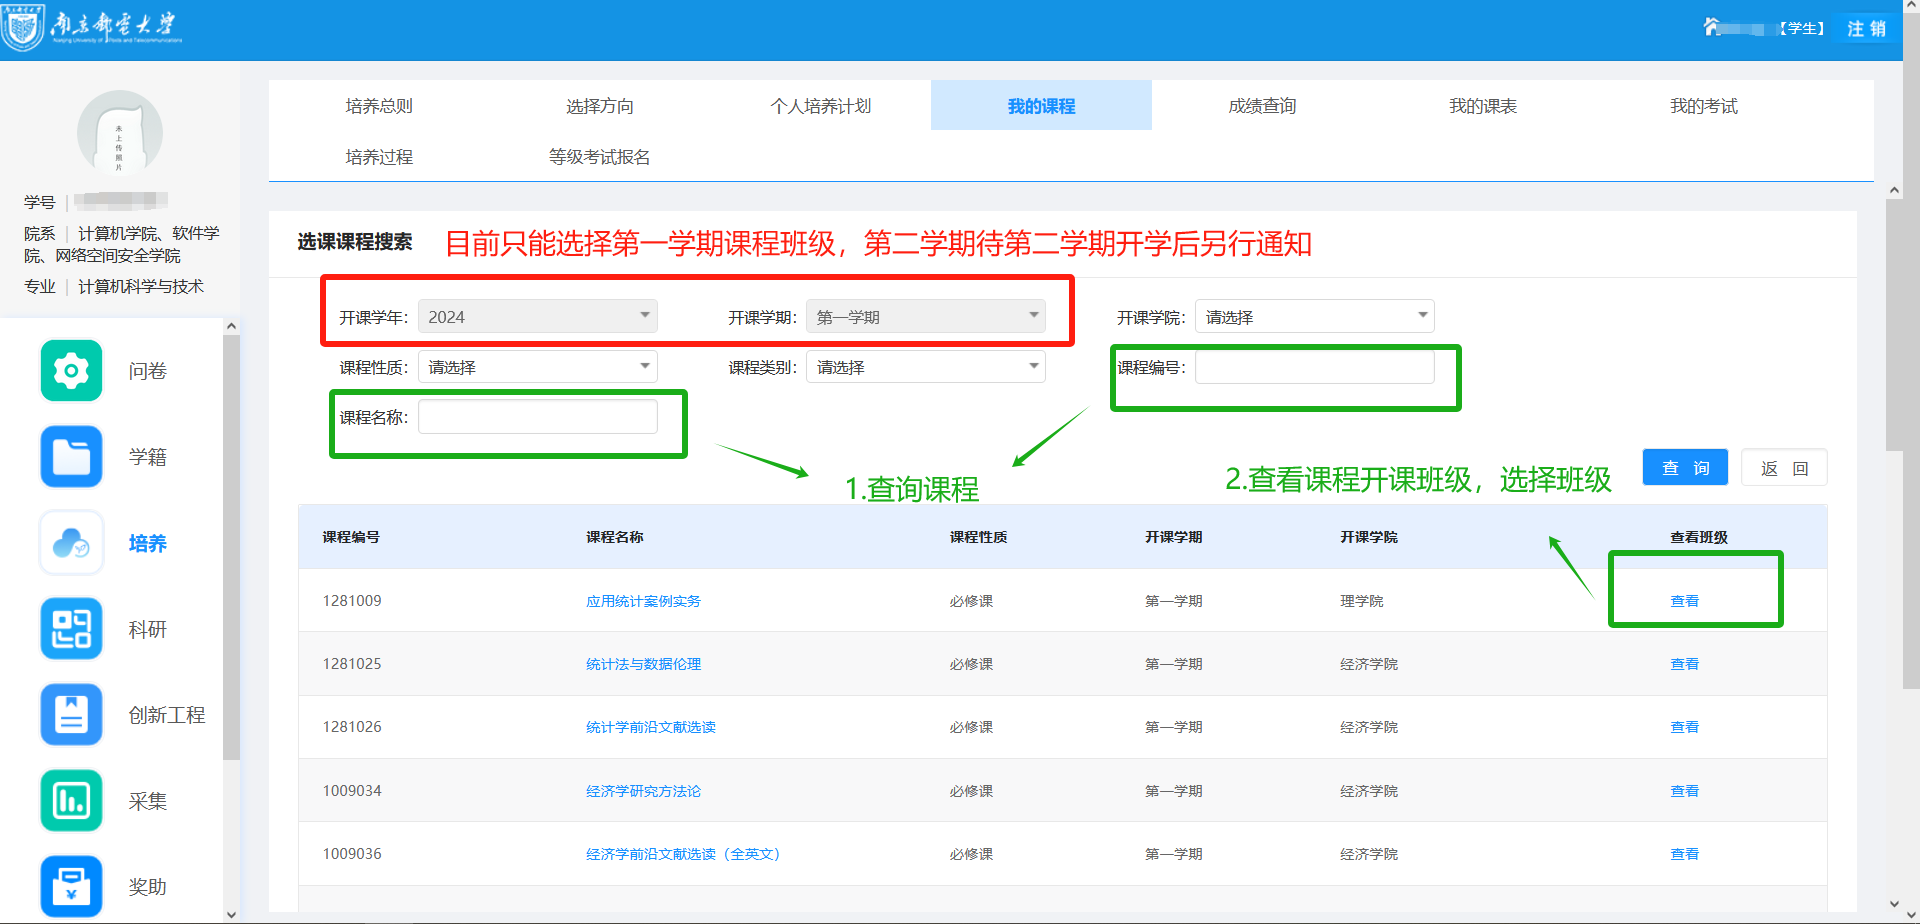
Task: Click the 奖助 funding icon
Action: 71,886
